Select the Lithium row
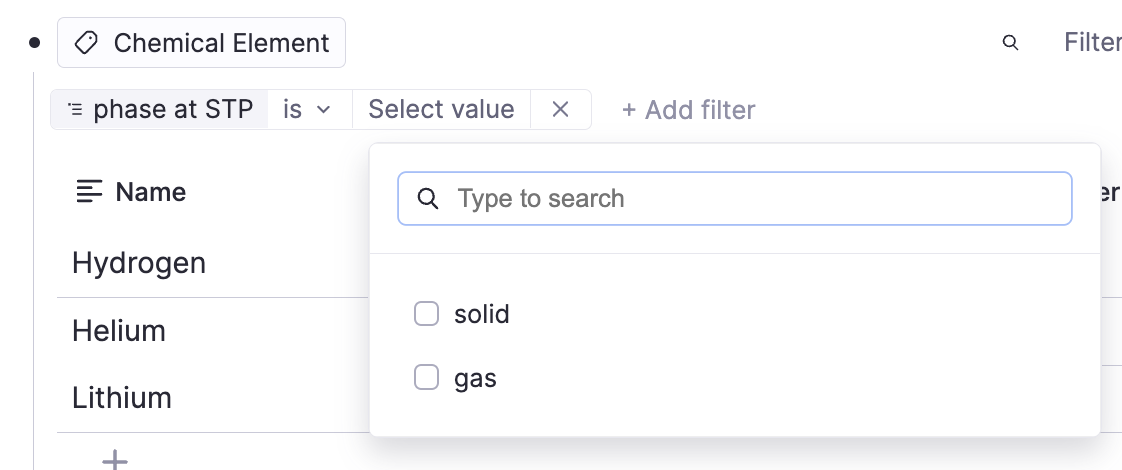The width and height of the screenshot is (1122, 470). point(122,398)
